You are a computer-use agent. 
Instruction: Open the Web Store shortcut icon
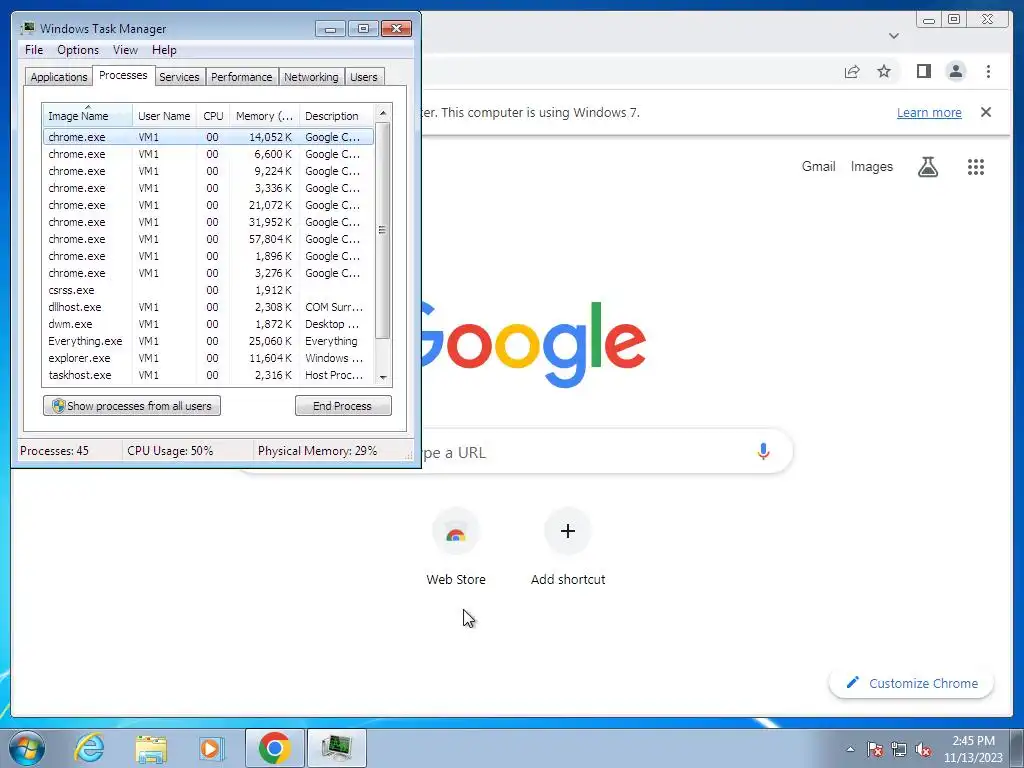tap(456, 532)
